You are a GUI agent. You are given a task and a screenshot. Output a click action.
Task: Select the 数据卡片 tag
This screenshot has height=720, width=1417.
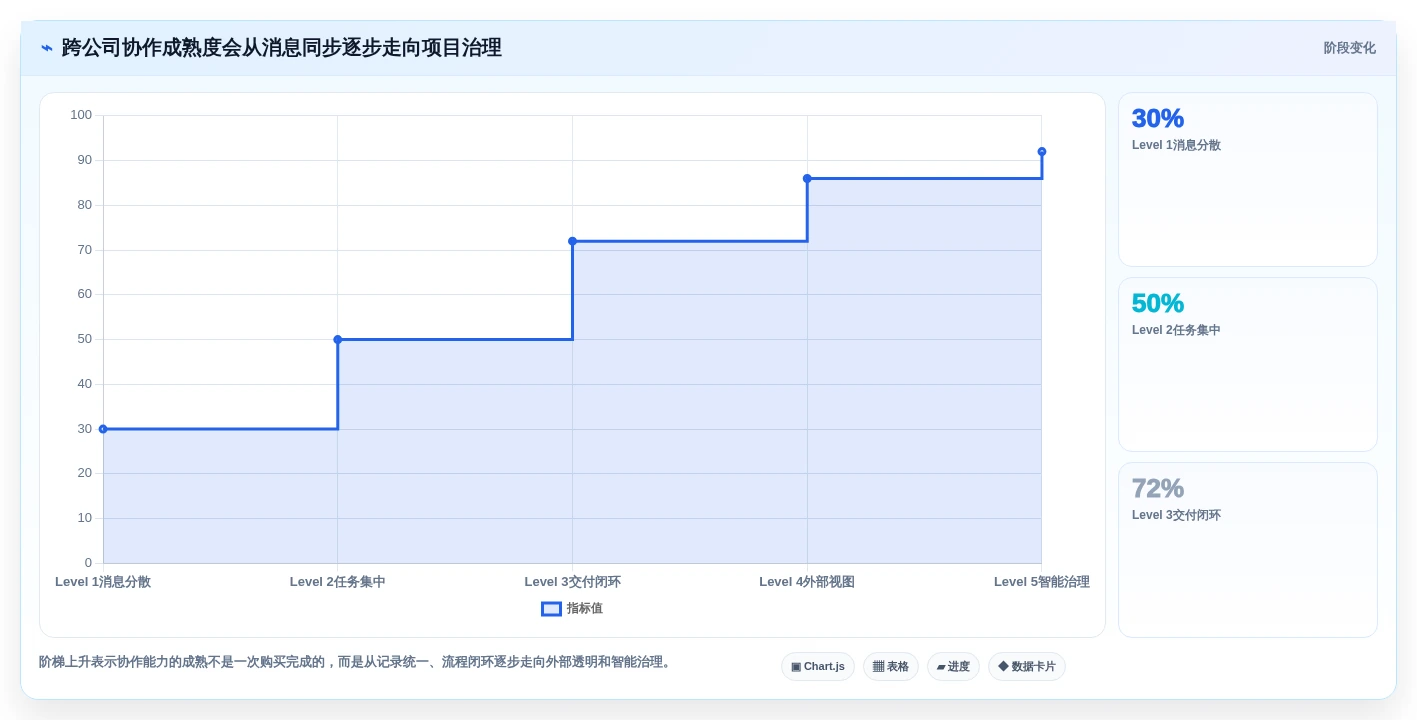click(x=1027, y=666)
